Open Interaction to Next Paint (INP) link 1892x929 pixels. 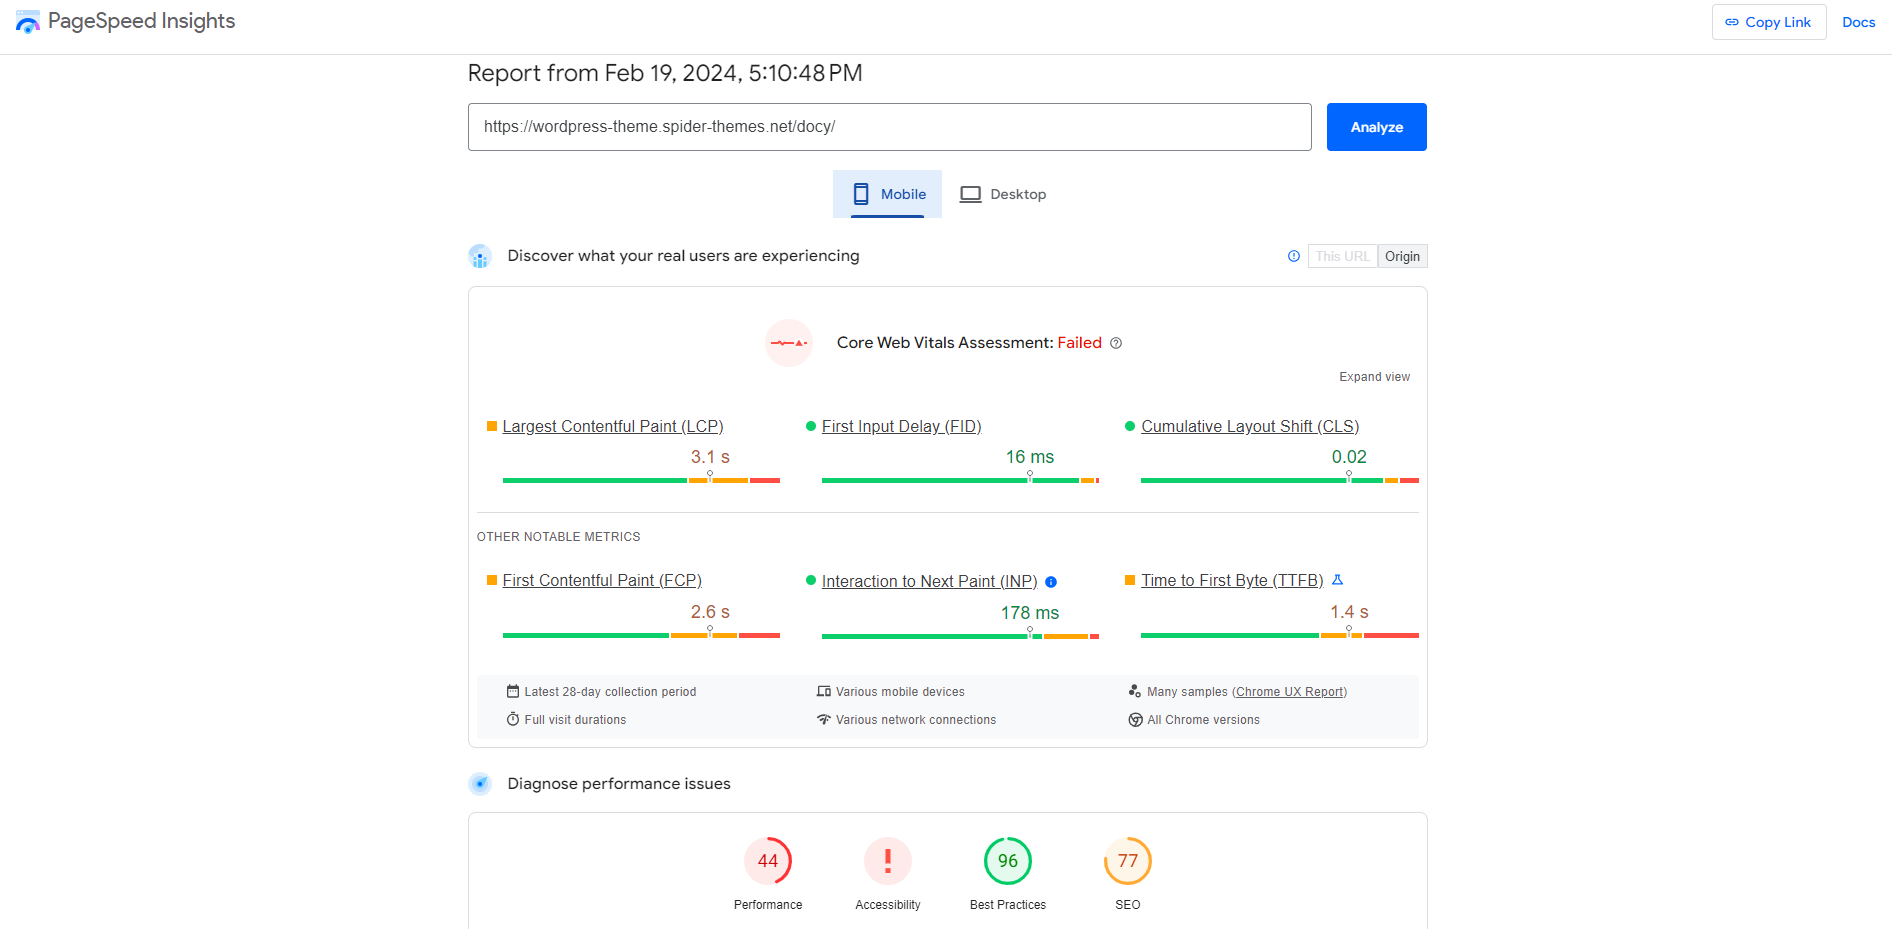pyautogui.click(x=929, y=581)
